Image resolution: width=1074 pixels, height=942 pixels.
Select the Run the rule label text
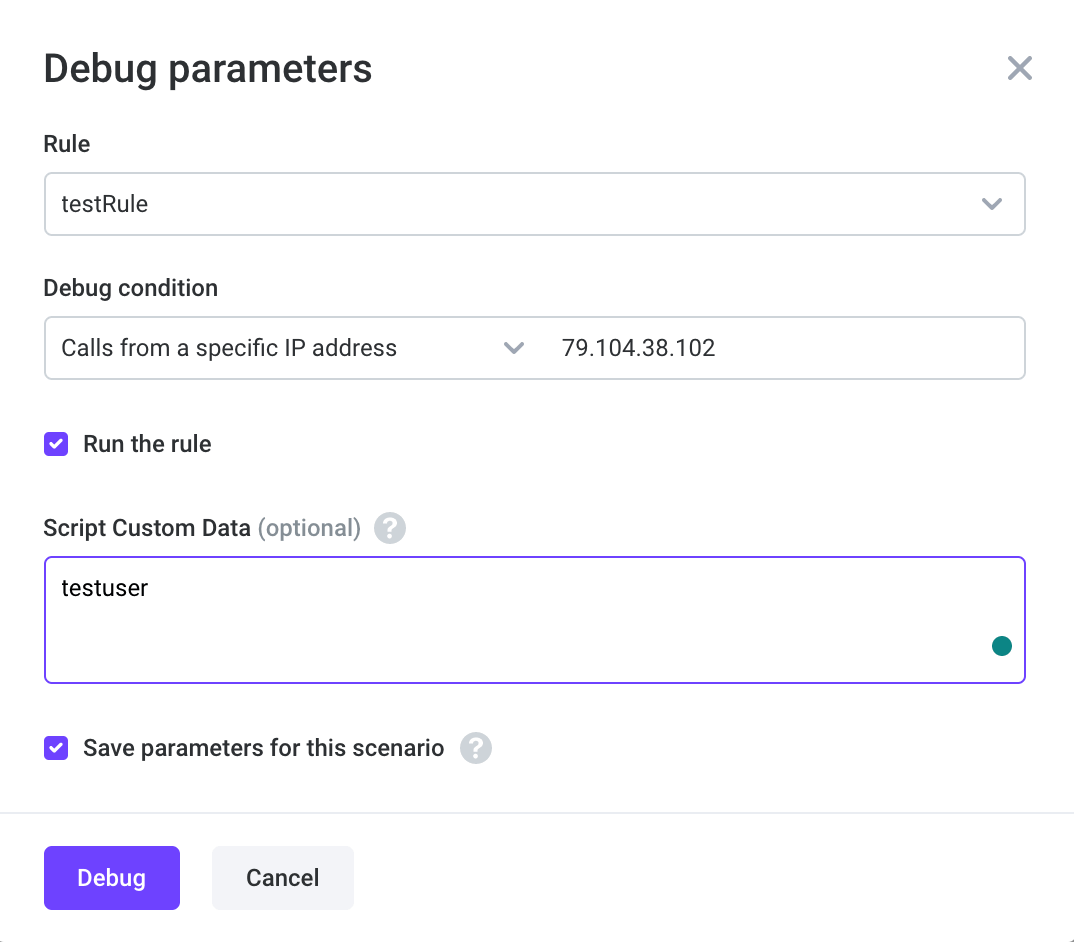click(146, 444)
